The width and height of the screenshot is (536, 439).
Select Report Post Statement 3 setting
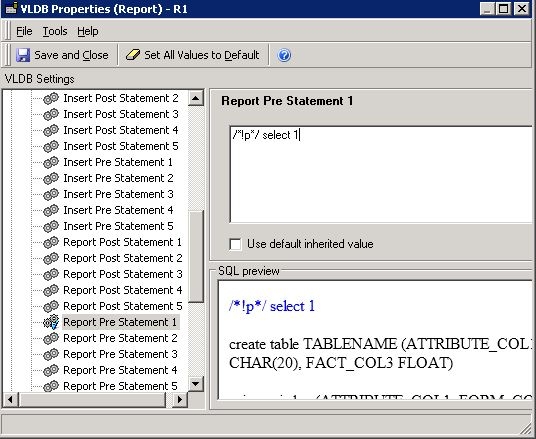click(123, 275)
